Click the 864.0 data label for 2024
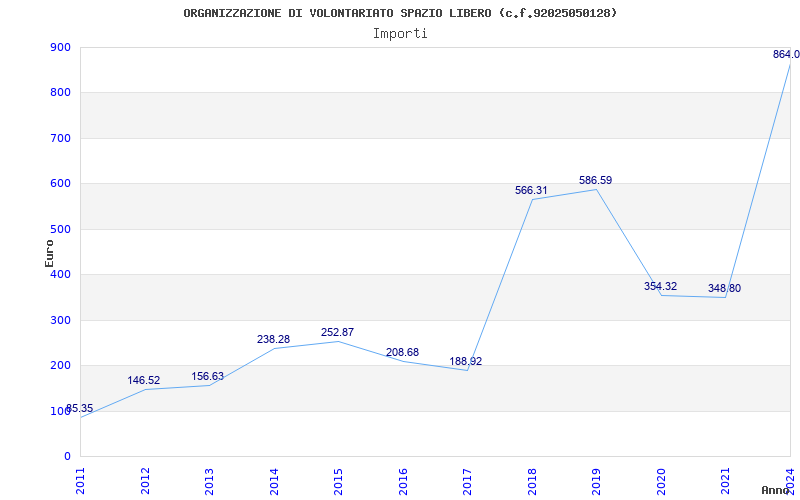800x500 pixels. 786,54
